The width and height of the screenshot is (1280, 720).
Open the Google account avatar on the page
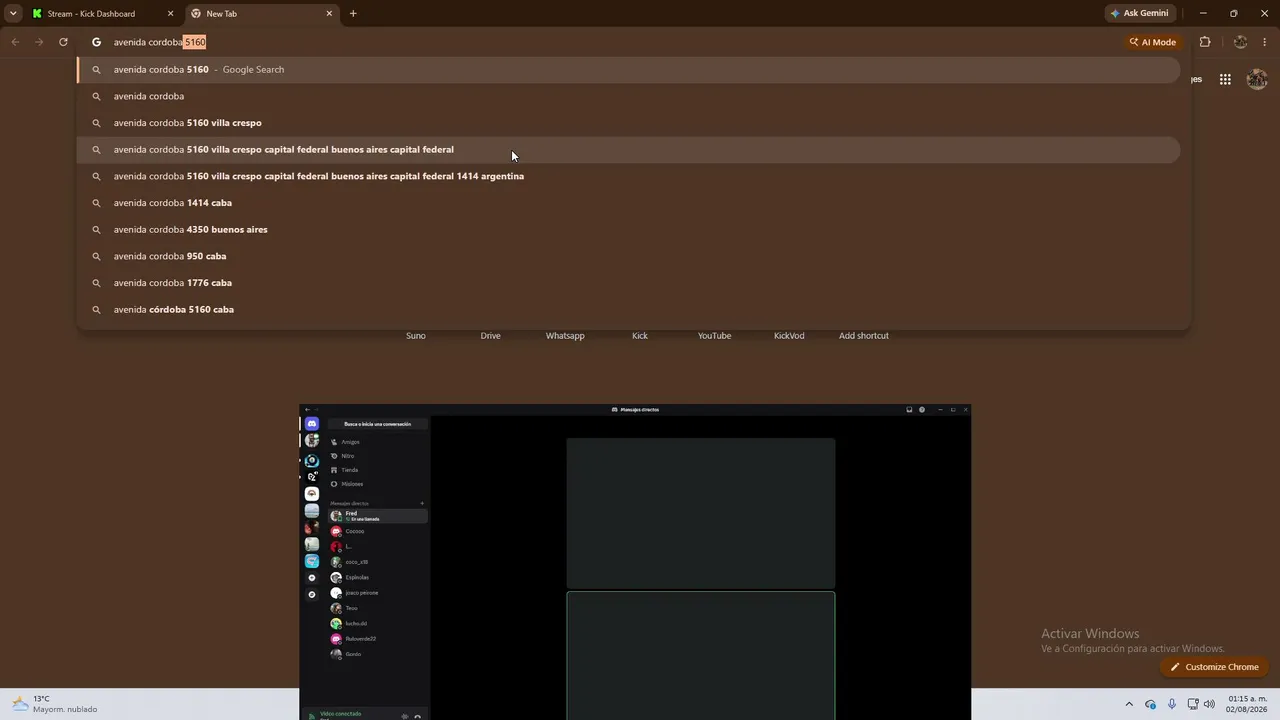1257,79
